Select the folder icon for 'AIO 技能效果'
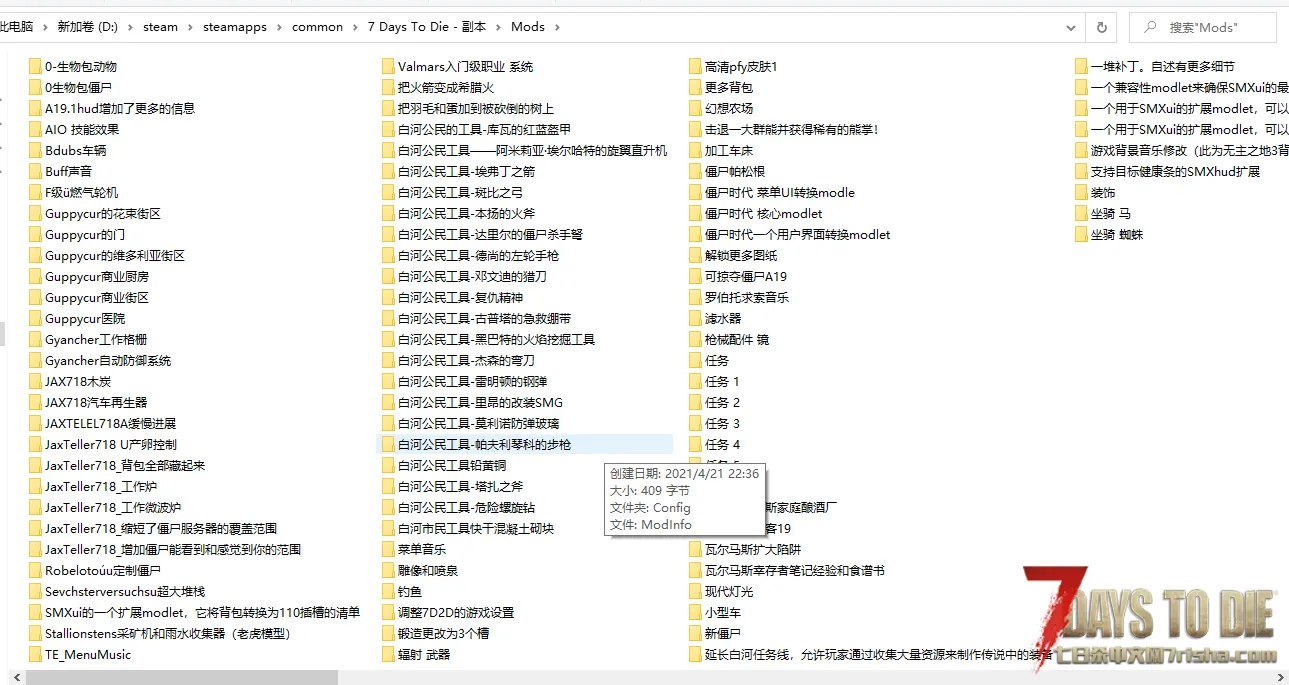 (35, 130)
